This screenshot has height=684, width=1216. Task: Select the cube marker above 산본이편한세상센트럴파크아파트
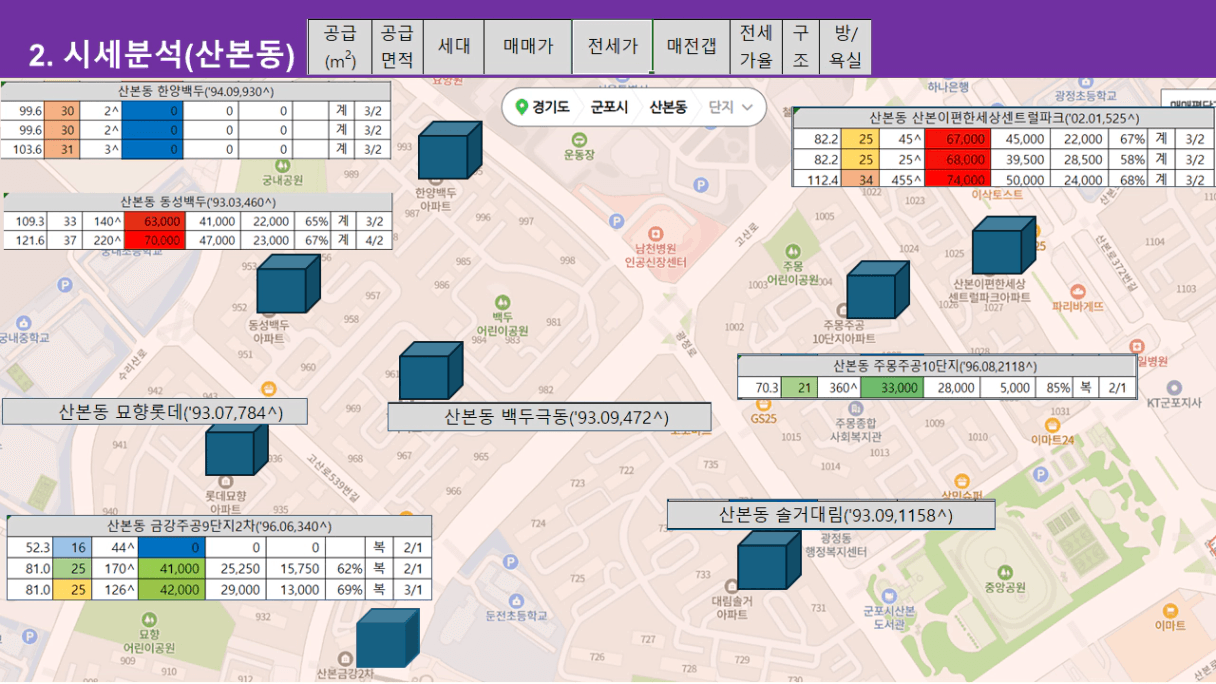coord(1003,246)
